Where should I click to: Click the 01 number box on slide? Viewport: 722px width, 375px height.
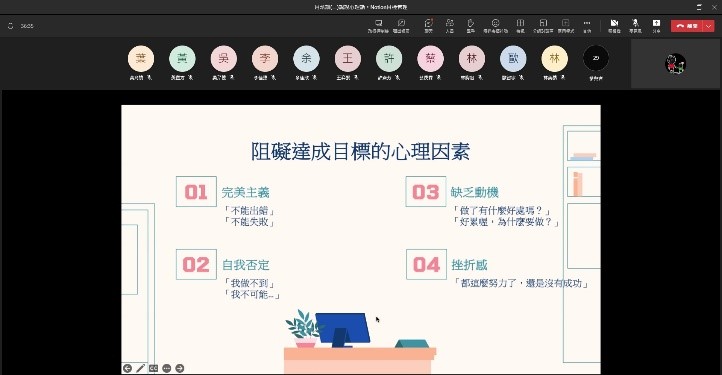196,192
